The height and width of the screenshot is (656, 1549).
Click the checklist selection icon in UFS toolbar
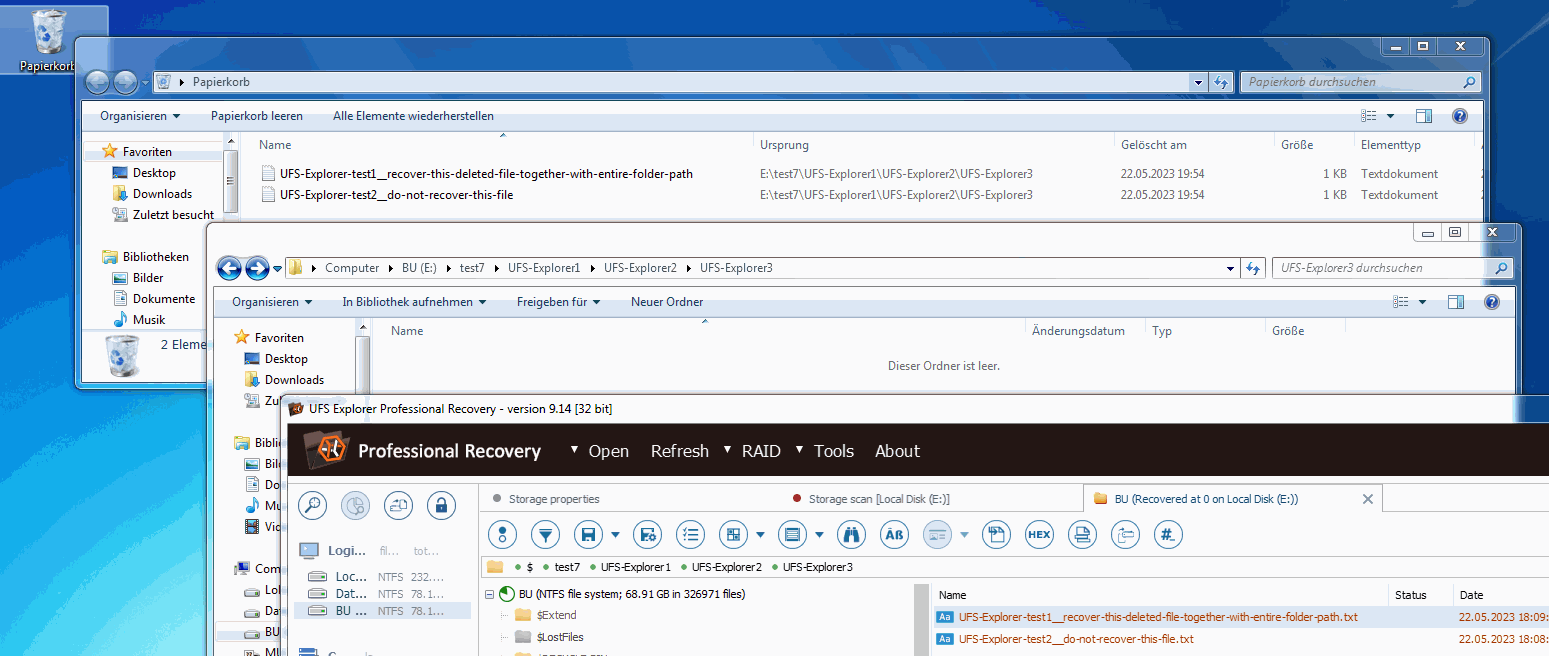pos(690,535)
